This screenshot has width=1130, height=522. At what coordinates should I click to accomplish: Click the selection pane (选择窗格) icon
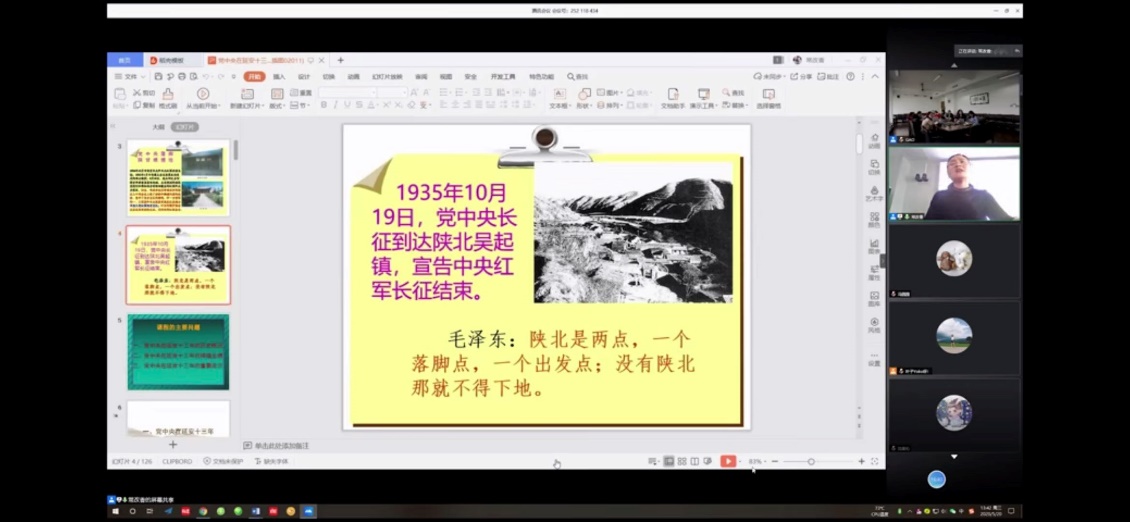(768, 96)
